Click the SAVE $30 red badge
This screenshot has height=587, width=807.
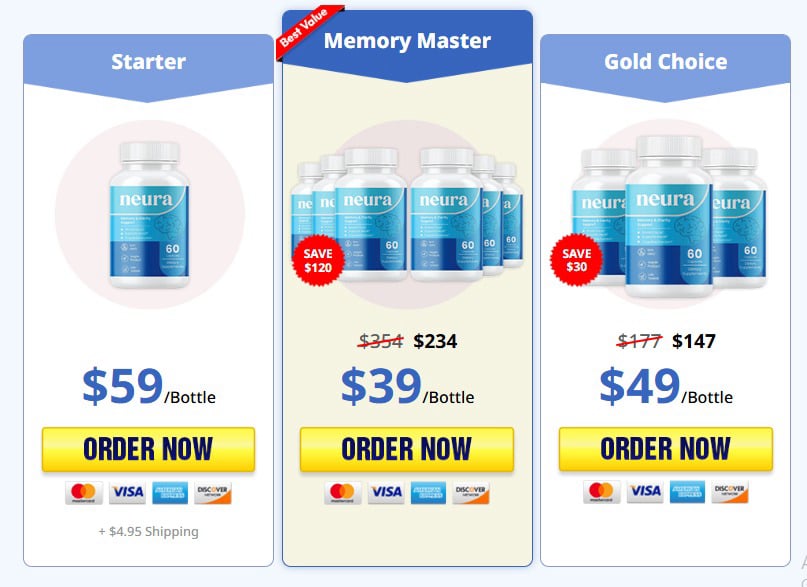pyautogui.click(x=576, y=260)
